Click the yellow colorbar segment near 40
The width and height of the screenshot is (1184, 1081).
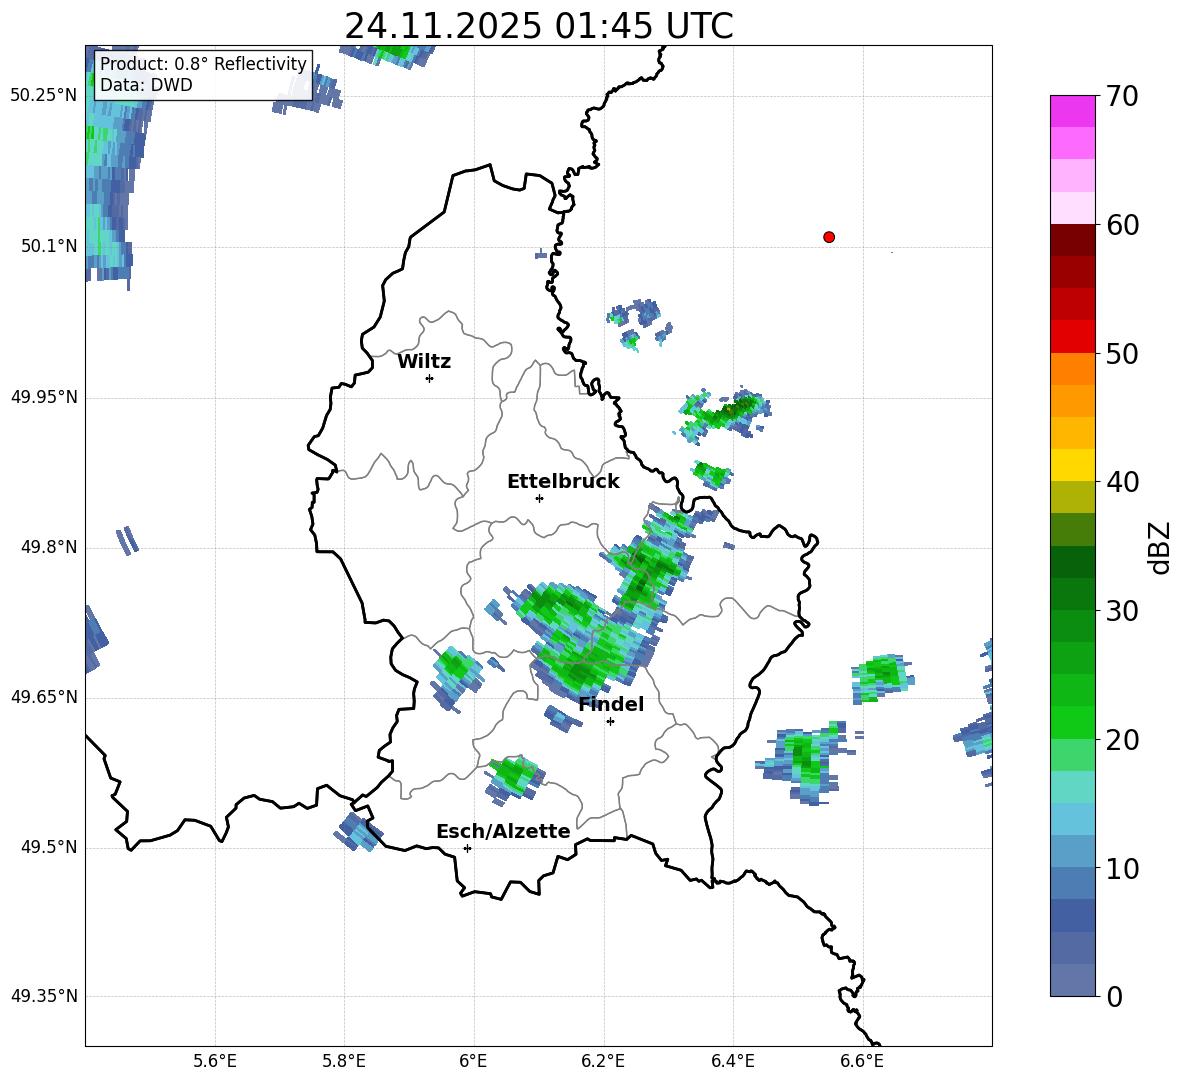tap(1072, 465)
